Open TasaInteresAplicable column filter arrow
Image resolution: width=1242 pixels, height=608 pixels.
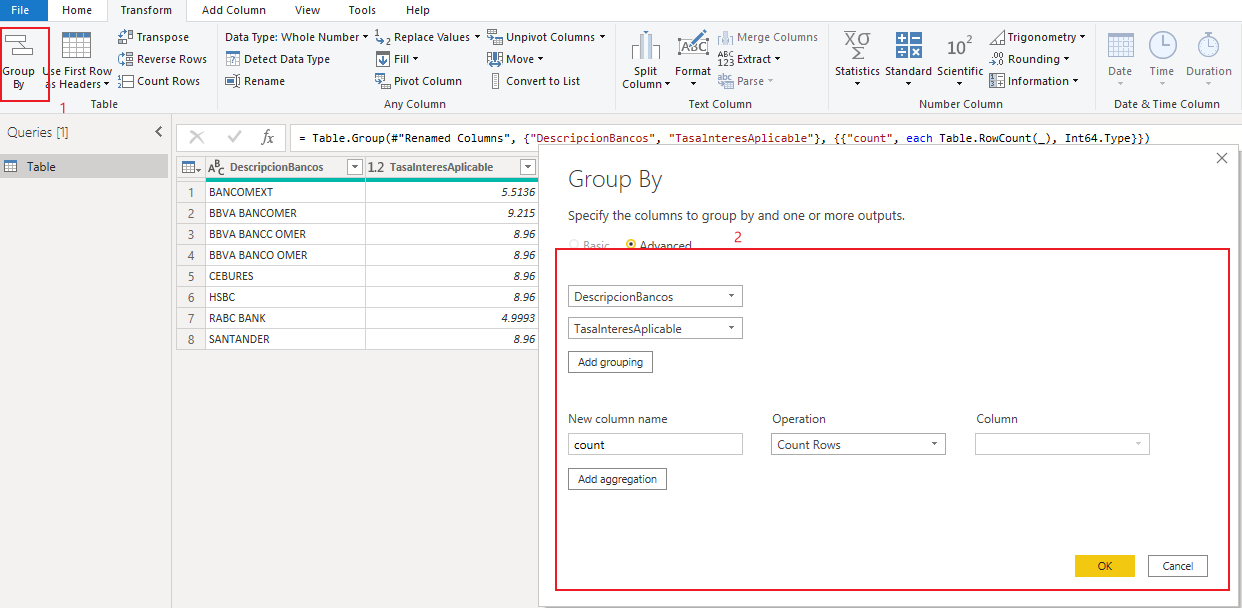(x=529, y=167)
